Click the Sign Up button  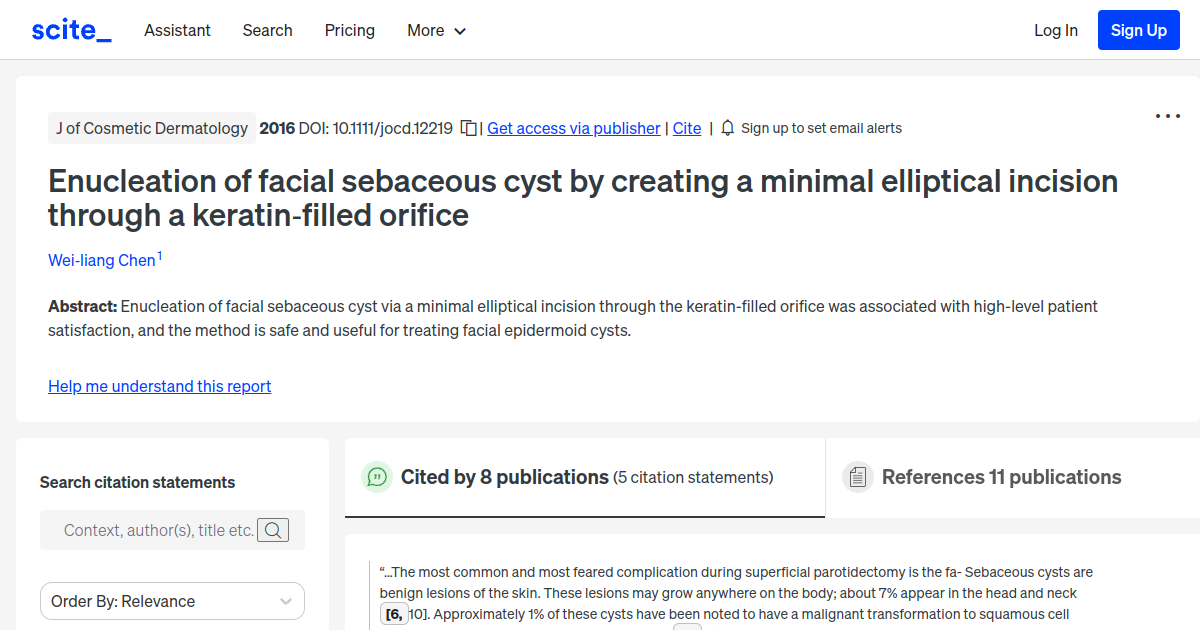click(1138, 29)
